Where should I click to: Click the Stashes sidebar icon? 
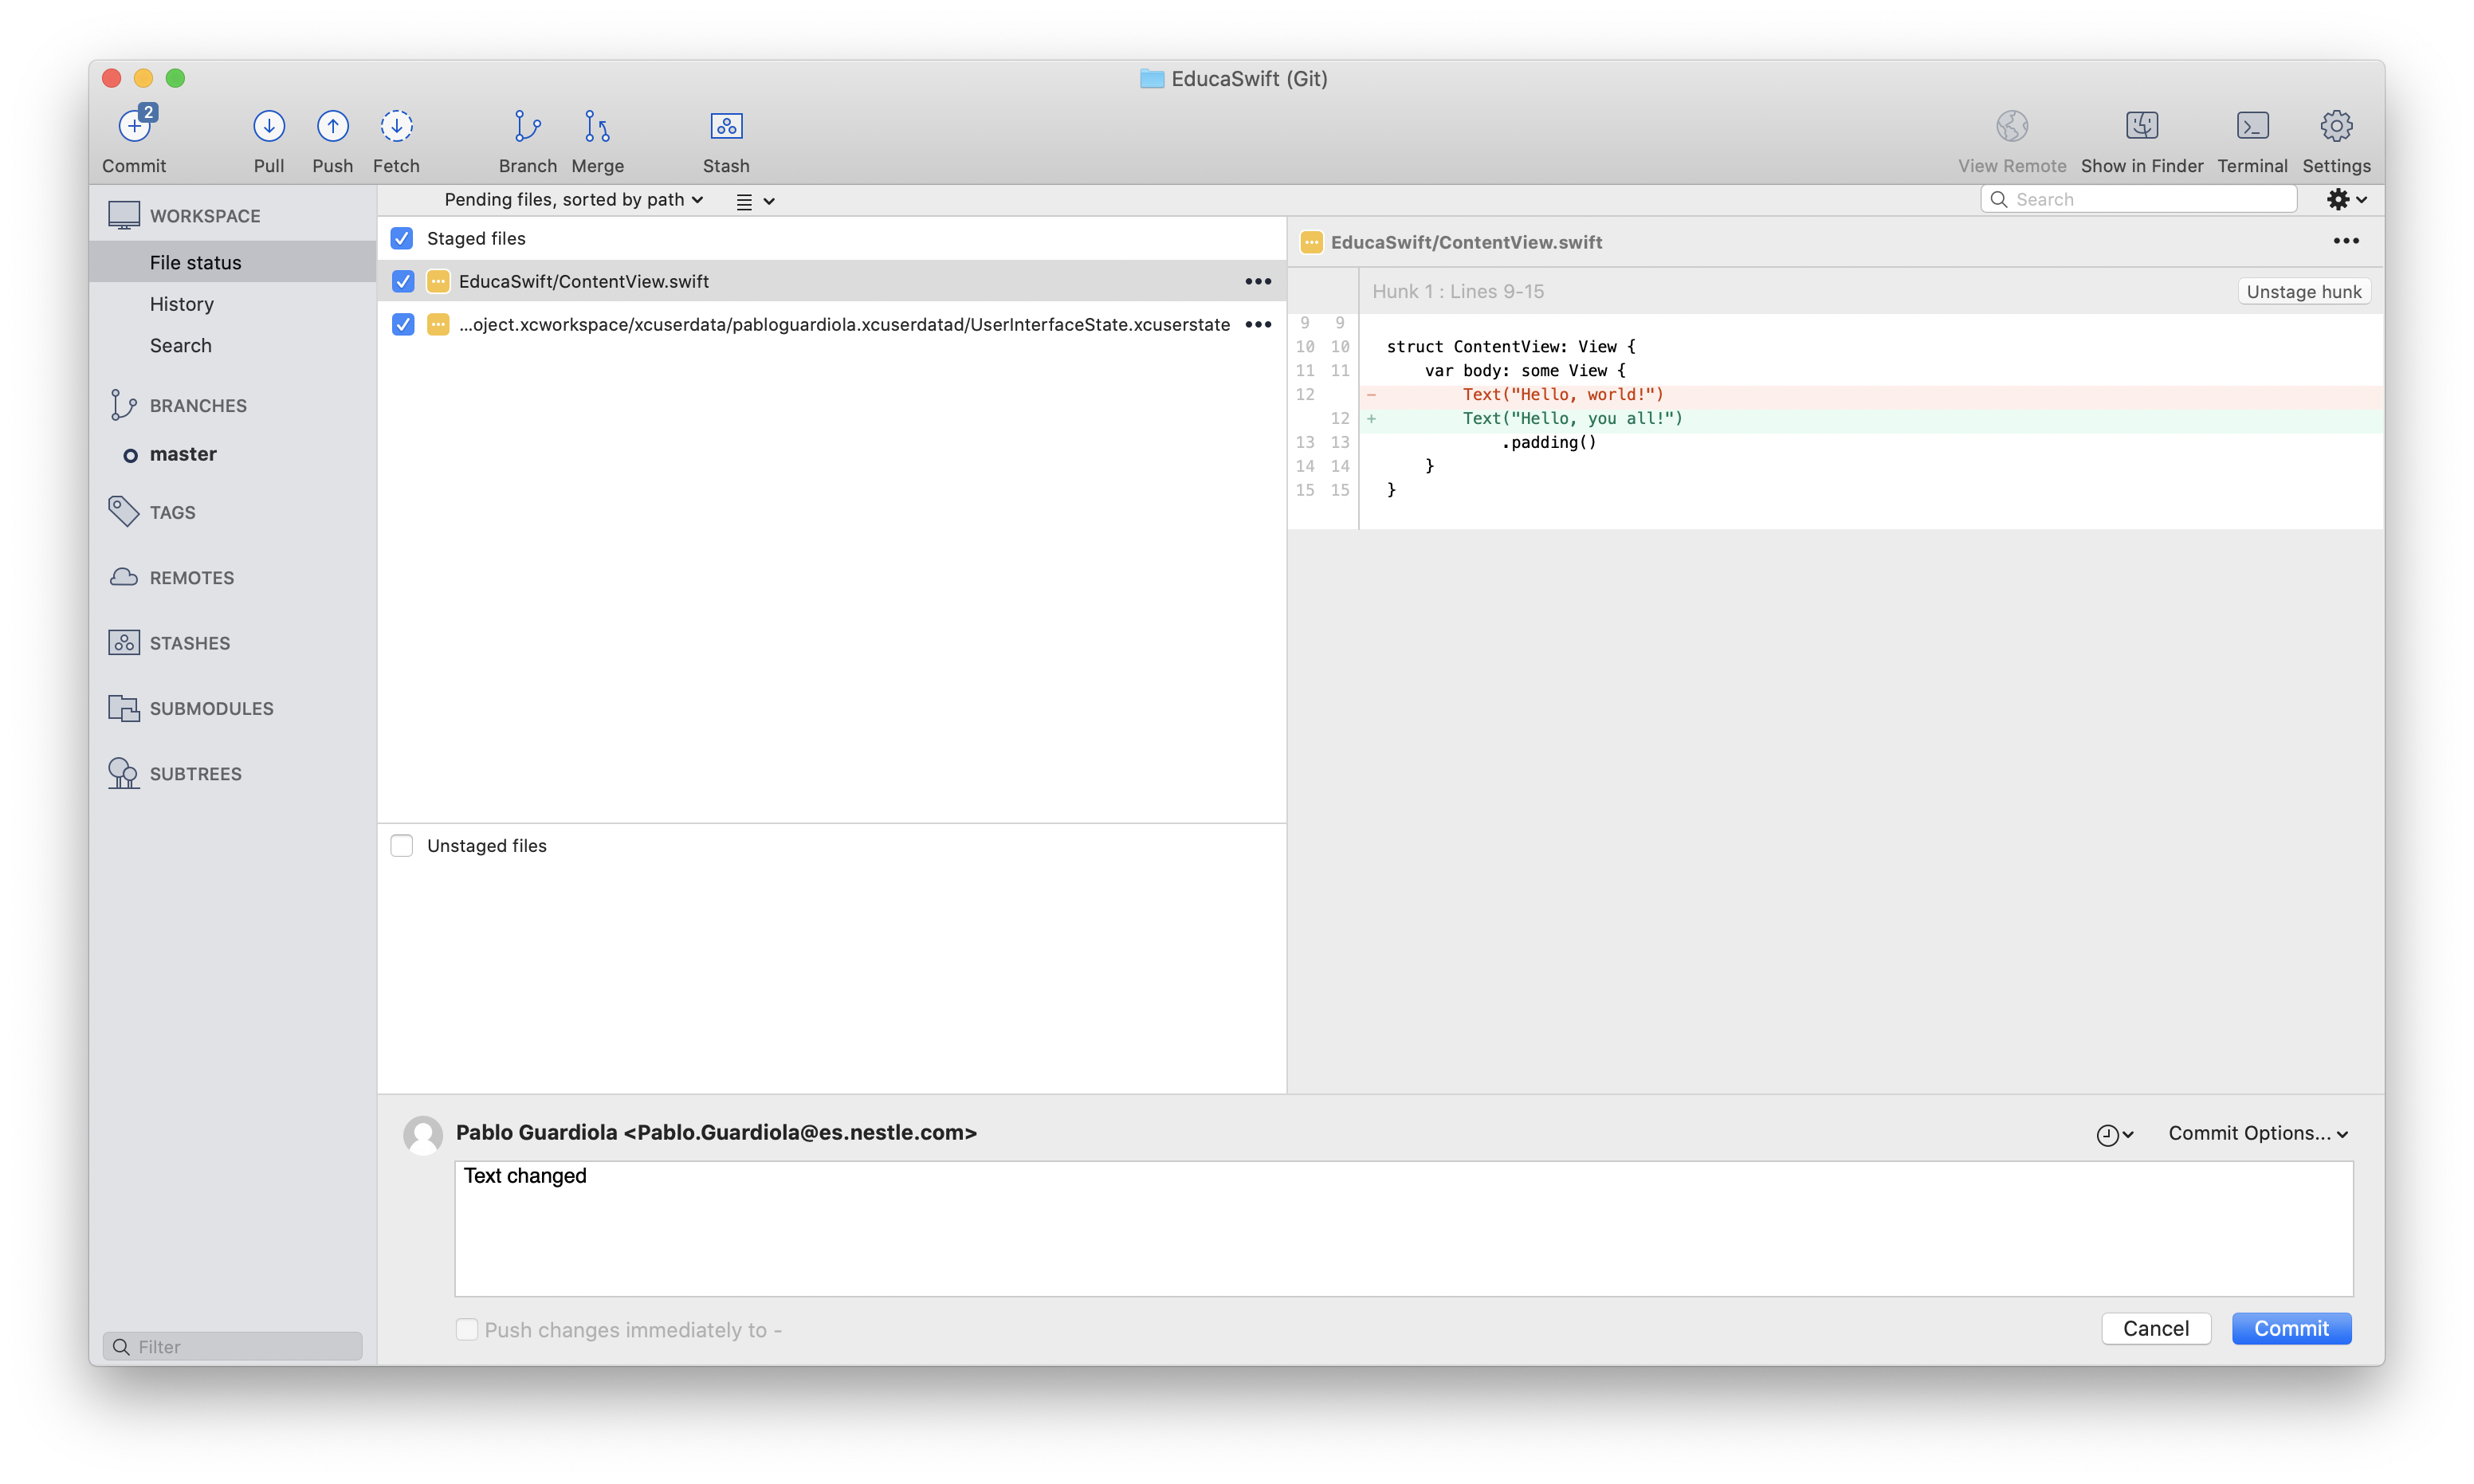tap(124, 642)
